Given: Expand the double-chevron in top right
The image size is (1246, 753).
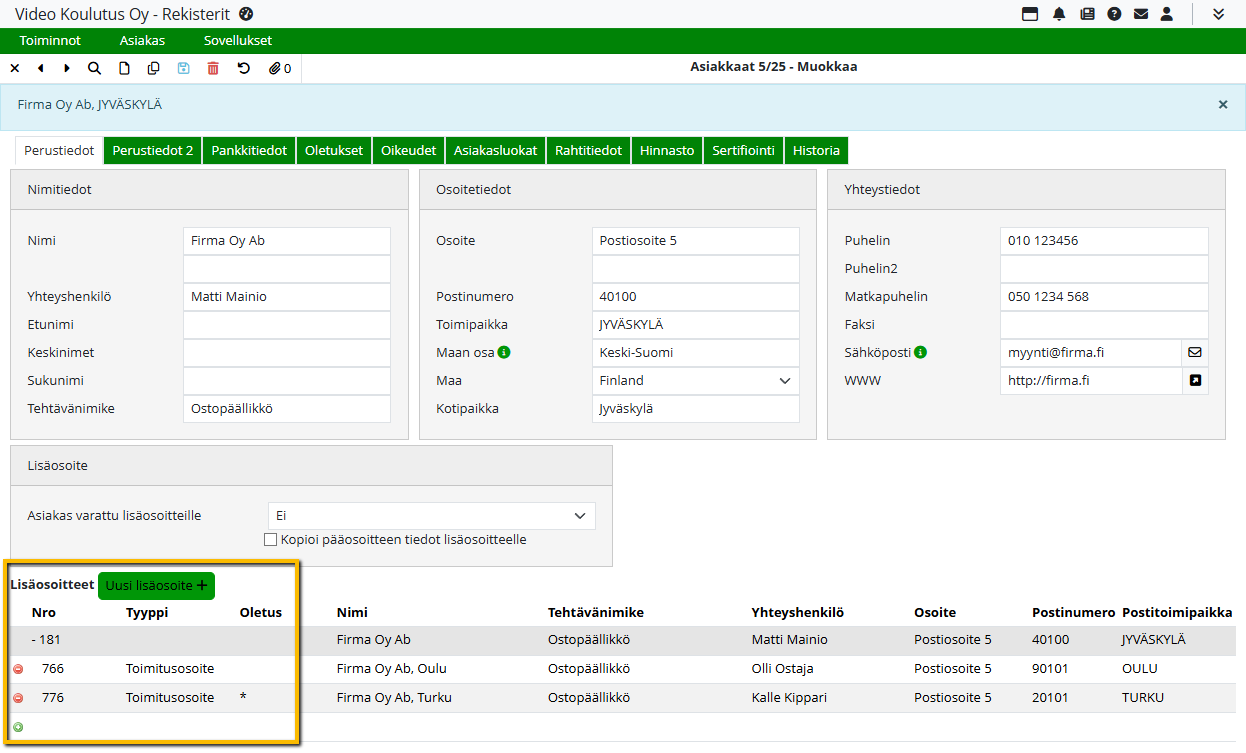Looking at the screenshot, I should click(x=1218, y=14).
